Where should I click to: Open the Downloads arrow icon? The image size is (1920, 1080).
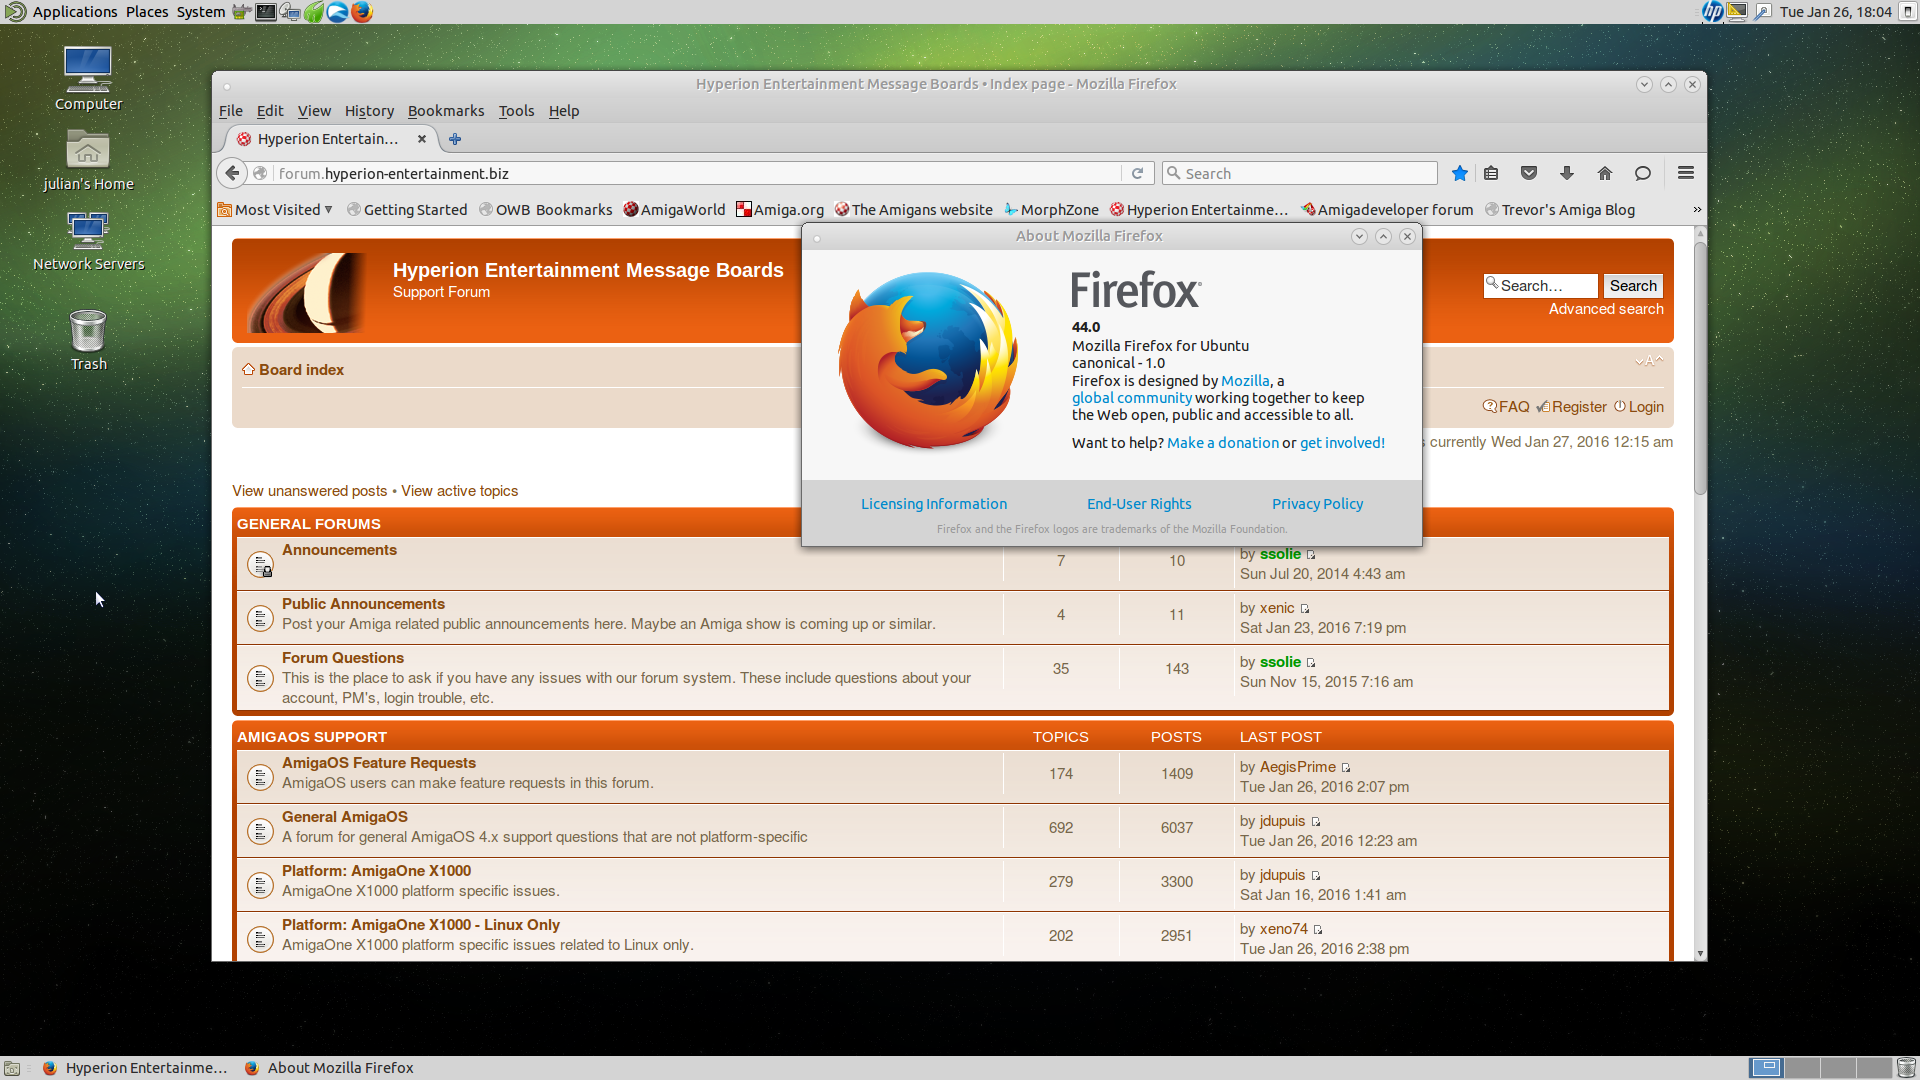click(1567, 173)
